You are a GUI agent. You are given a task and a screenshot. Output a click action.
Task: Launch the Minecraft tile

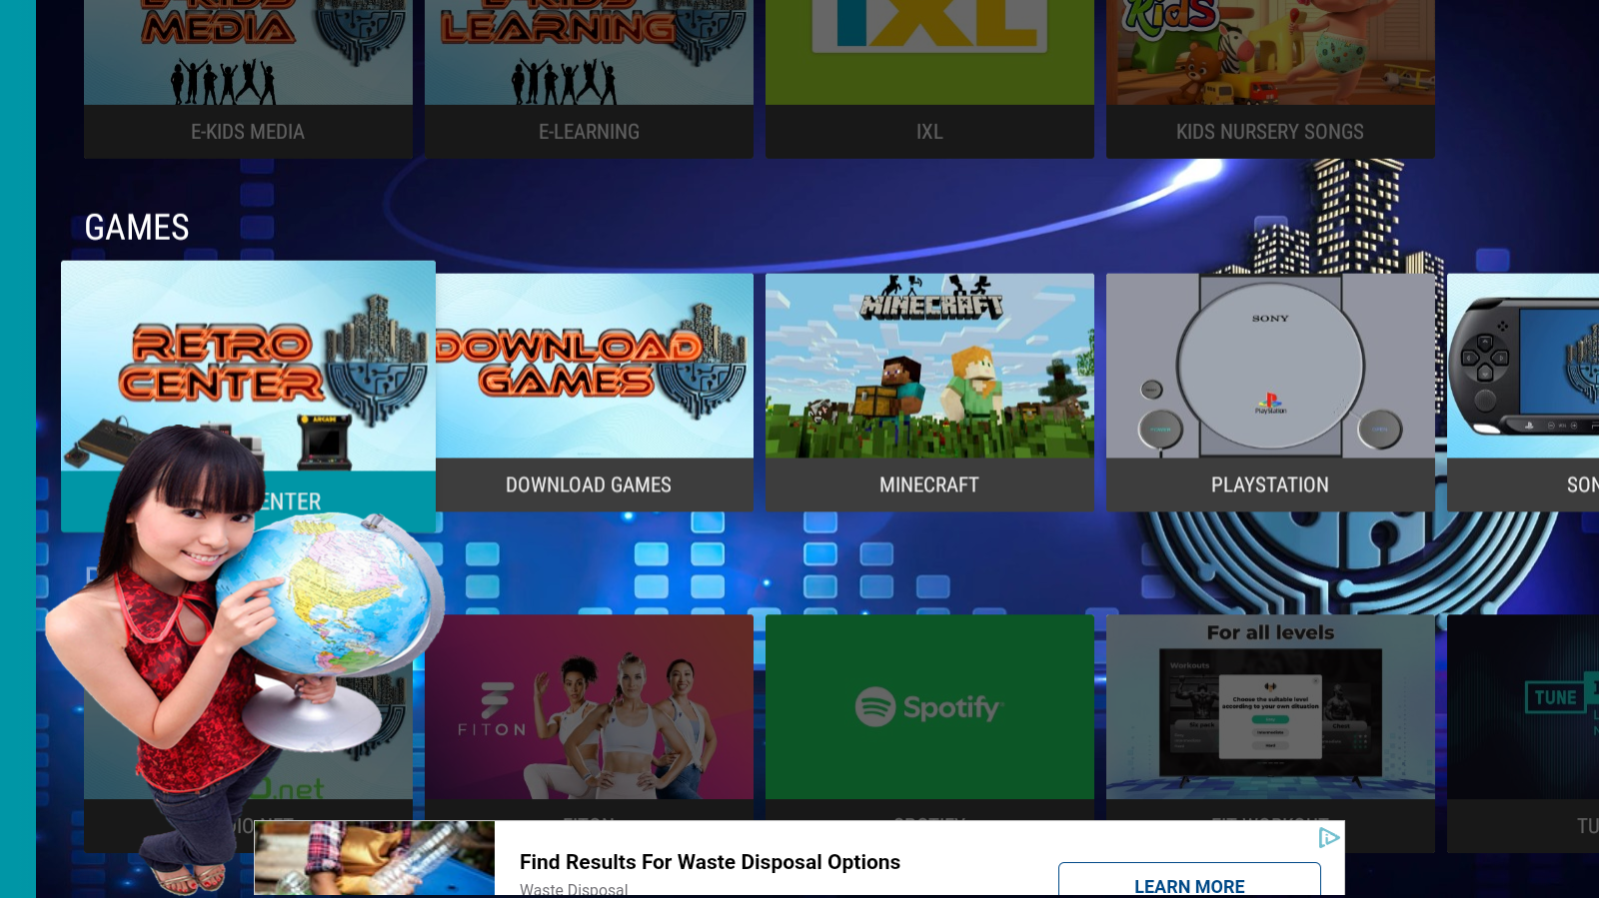[x=930, y=392]
